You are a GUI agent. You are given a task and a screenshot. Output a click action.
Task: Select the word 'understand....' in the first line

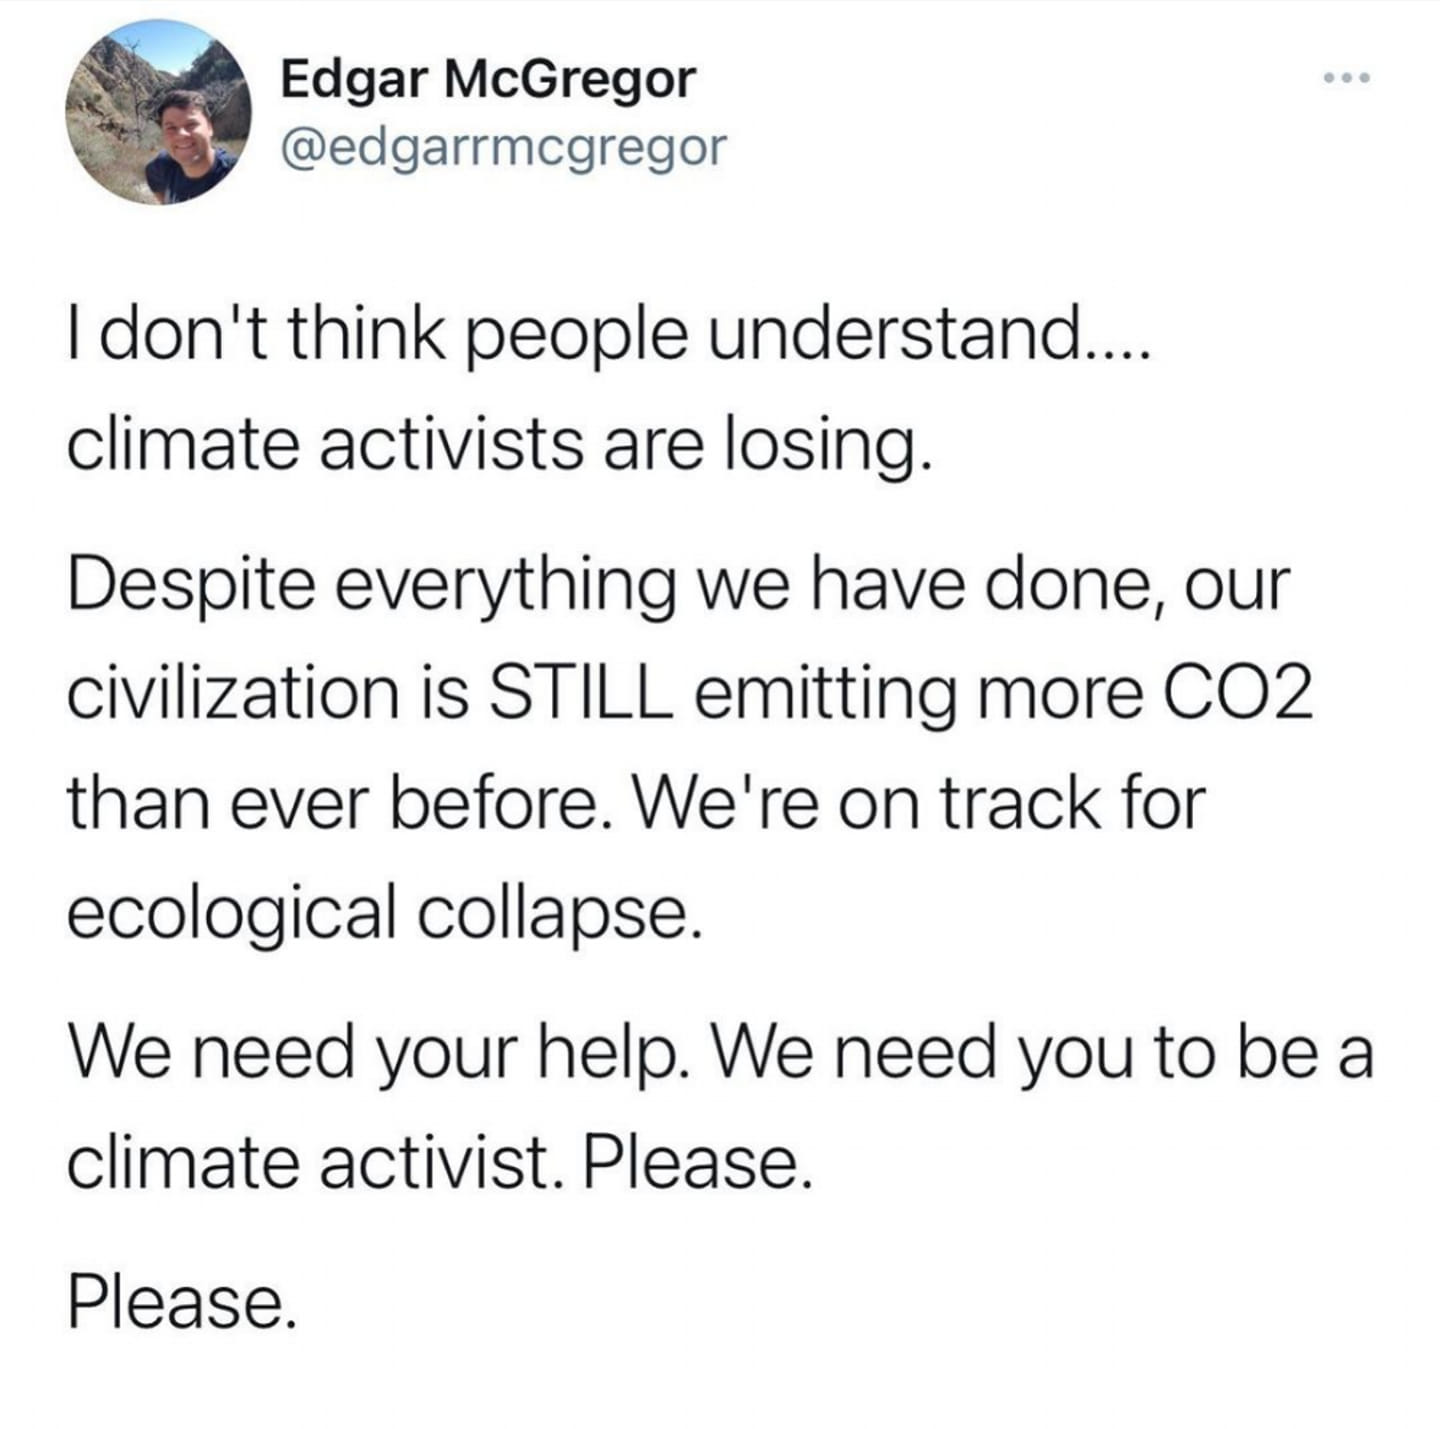click(x=931, y=335)
